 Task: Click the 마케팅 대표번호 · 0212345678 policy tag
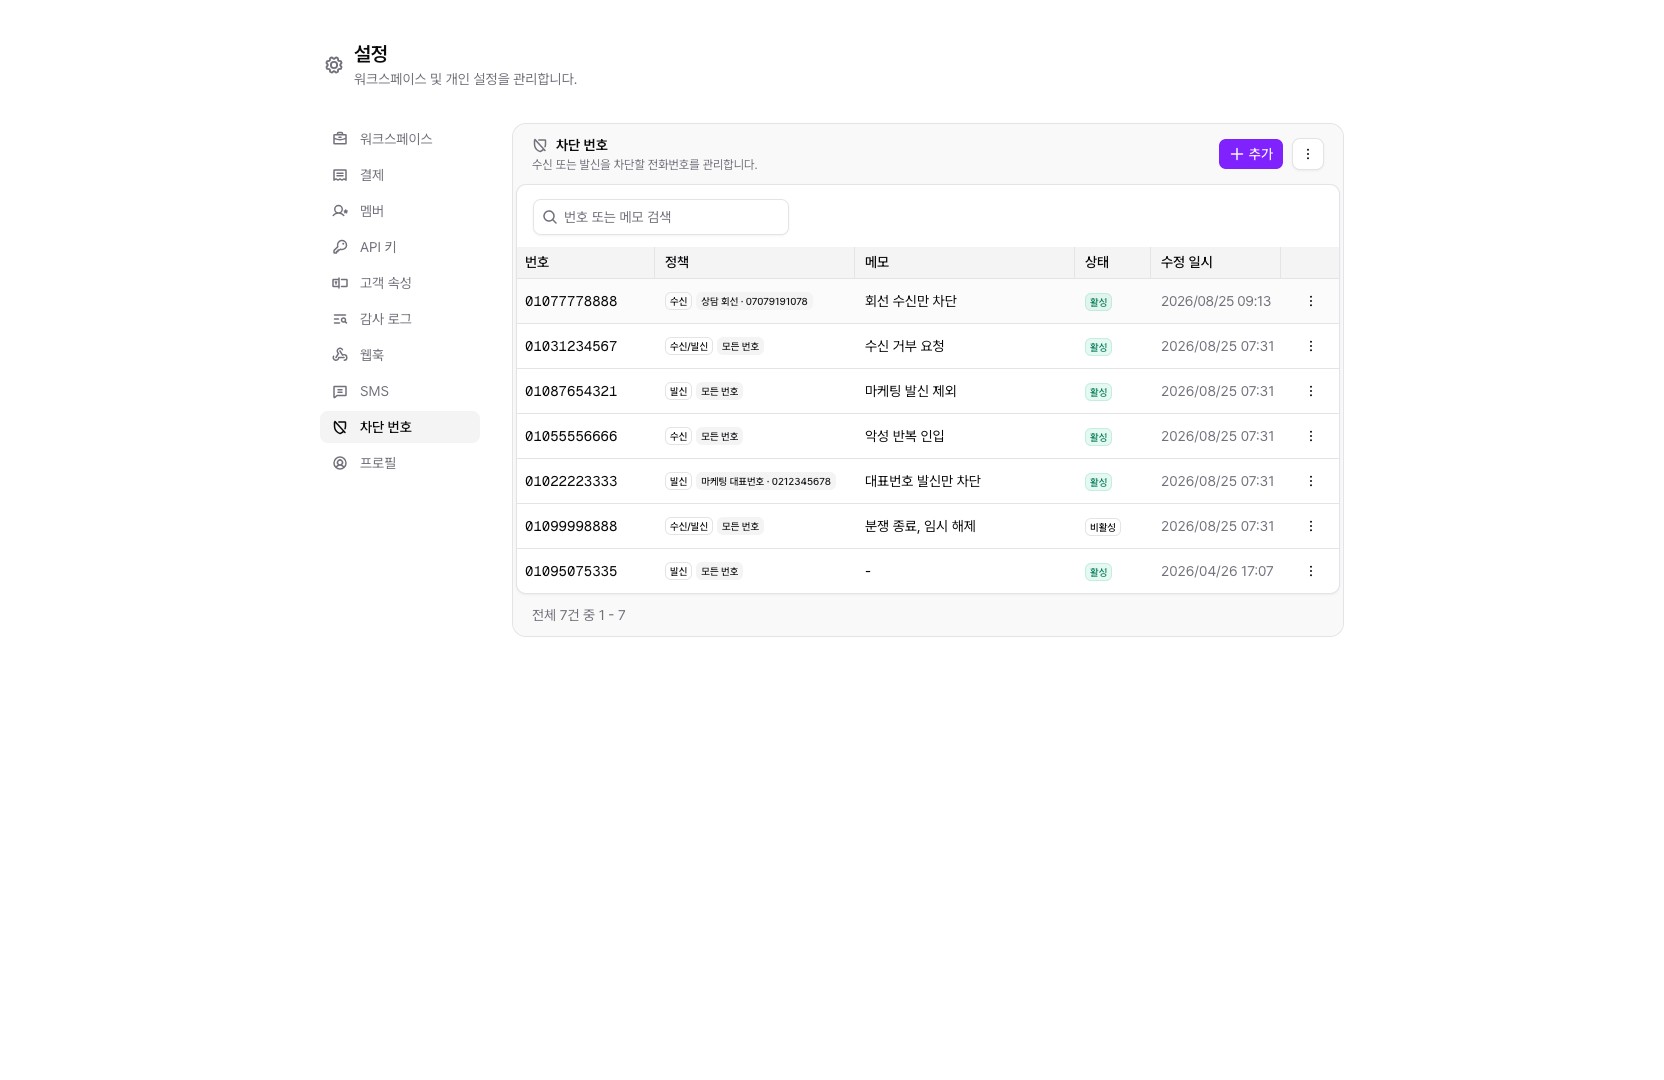(766, 481)
